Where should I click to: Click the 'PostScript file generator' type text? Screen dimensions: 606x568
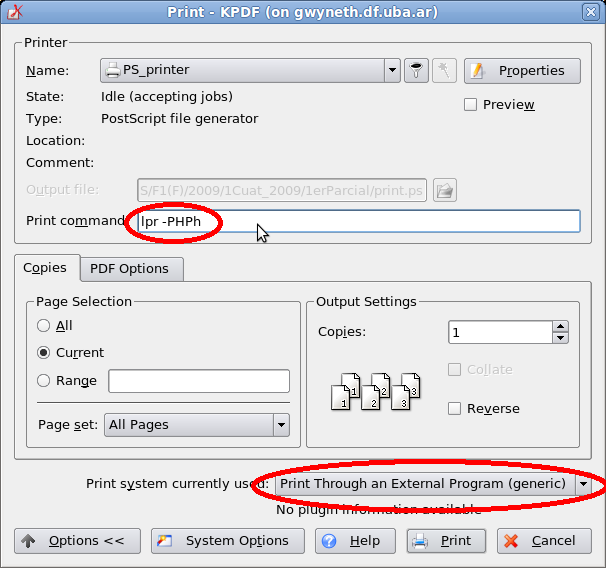pos(179,119)
